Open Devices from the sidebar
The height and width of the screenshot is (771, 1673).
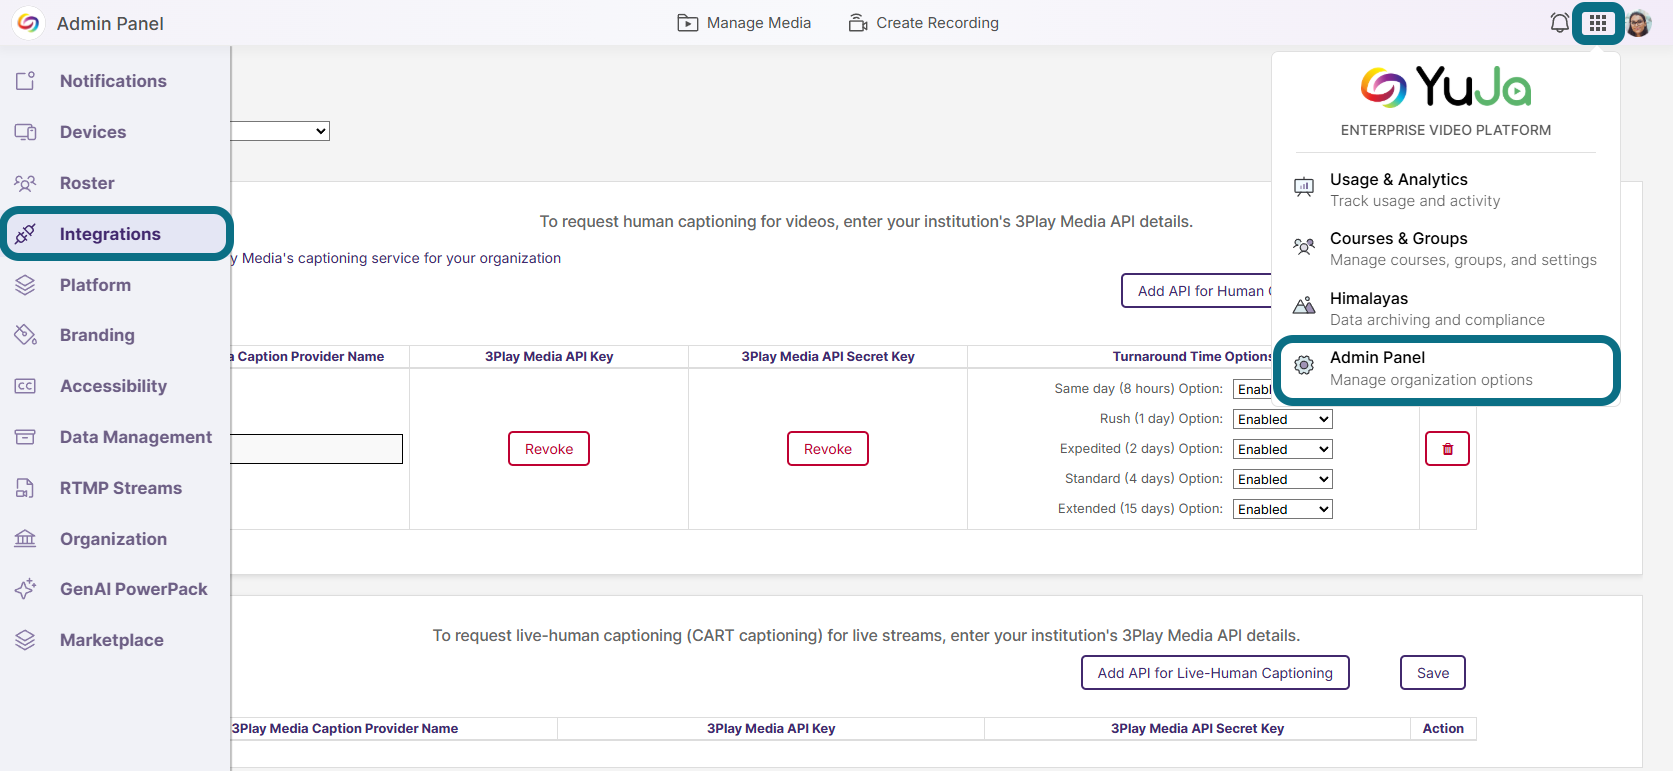(92, 132)
